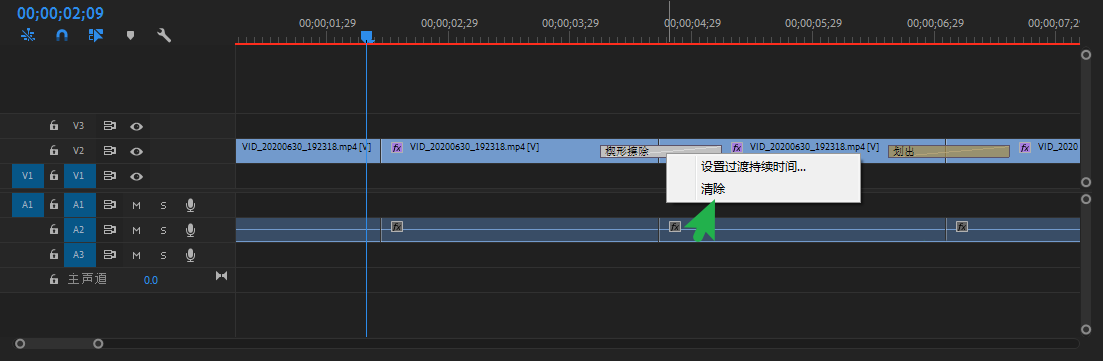Screen dimensions: 1103x361
Task: Solo audio track A1 with S
Action: click(x=163, y=205)
